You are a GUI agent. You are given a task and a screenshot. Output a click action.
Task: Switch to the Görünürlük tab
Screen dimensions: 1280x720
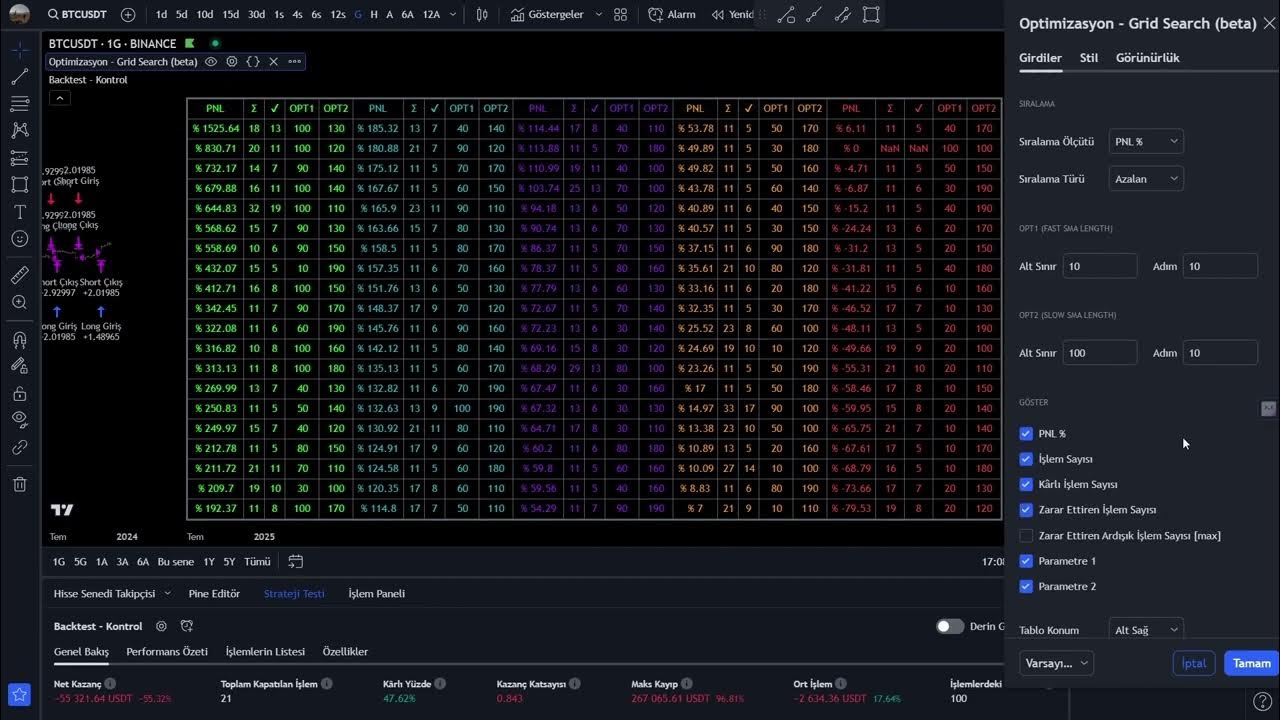[1147, 58]
